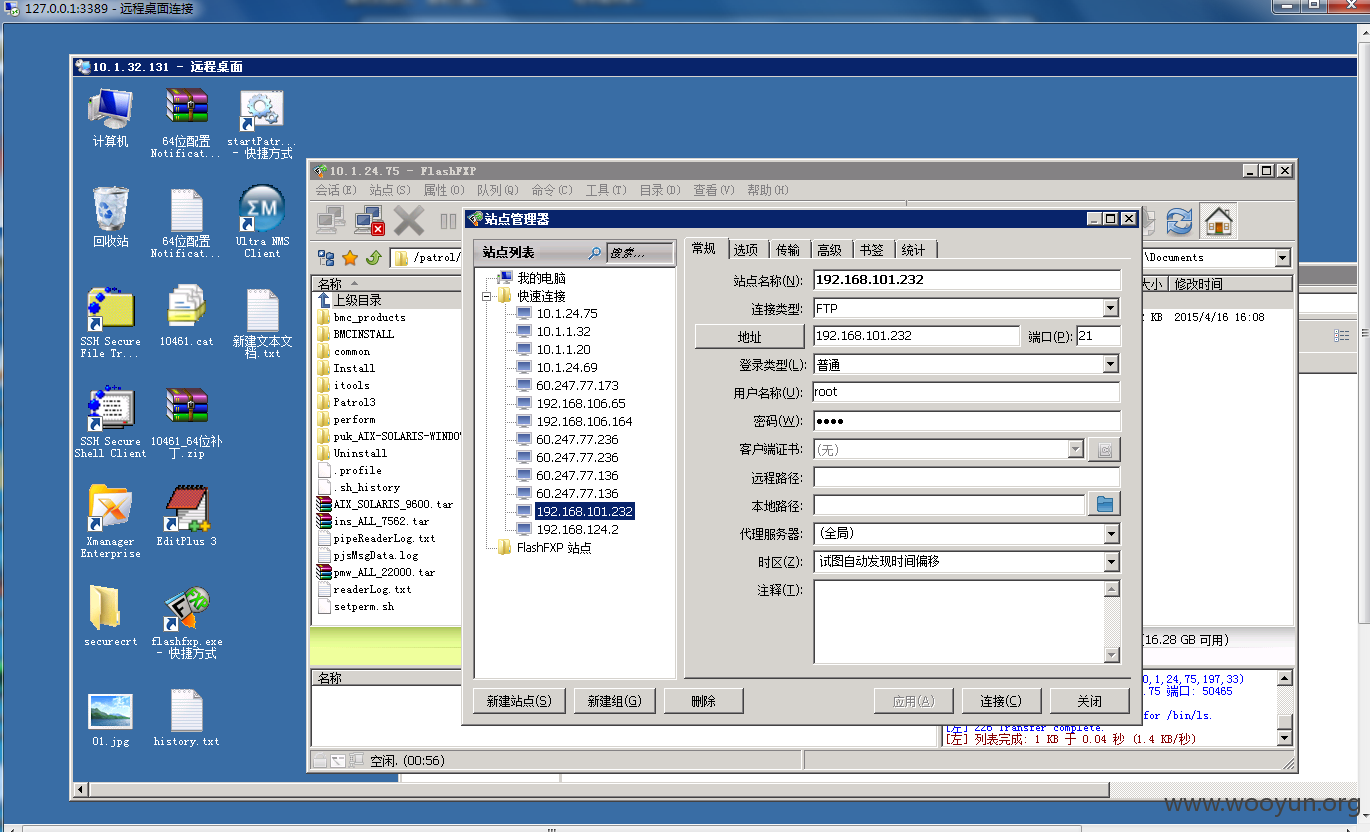Select FlashFXP 站点 folder in tree
The height and width of the screenshot is (832, 1370).
click(554, 548)
